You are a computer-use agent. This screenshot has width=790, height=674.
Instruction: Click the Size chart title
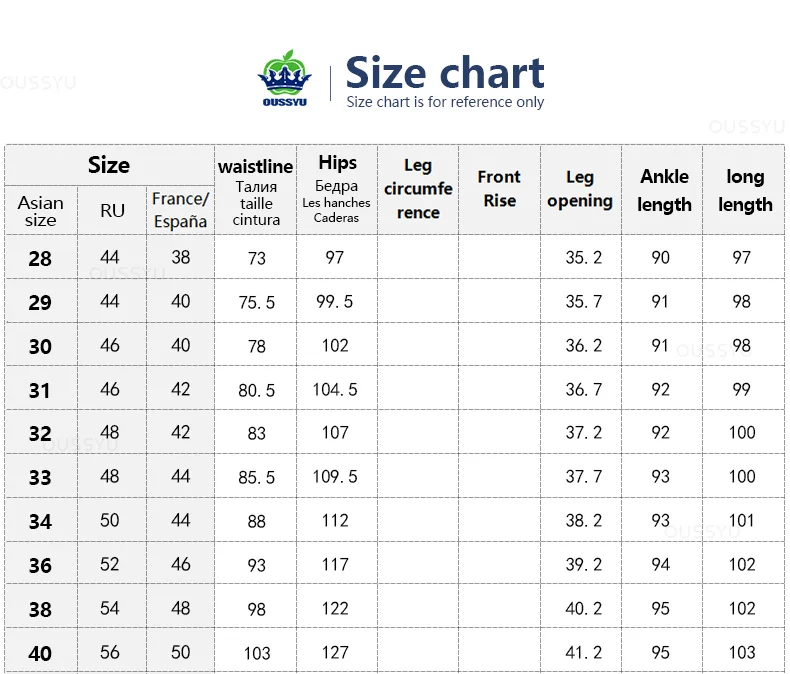445,72
